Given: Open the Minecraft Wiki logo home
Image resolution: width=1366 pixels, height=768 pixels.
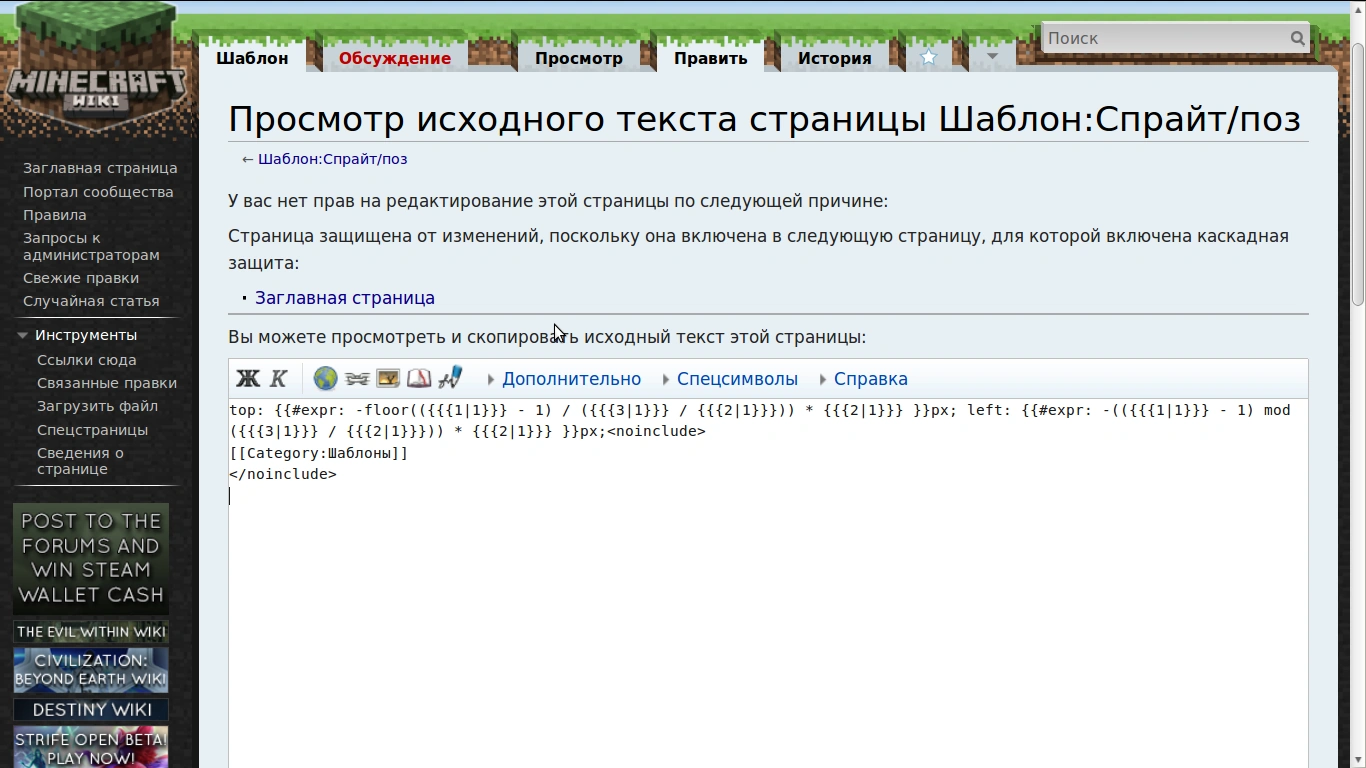Looking at the screenshot, I should tap(96, 70).
